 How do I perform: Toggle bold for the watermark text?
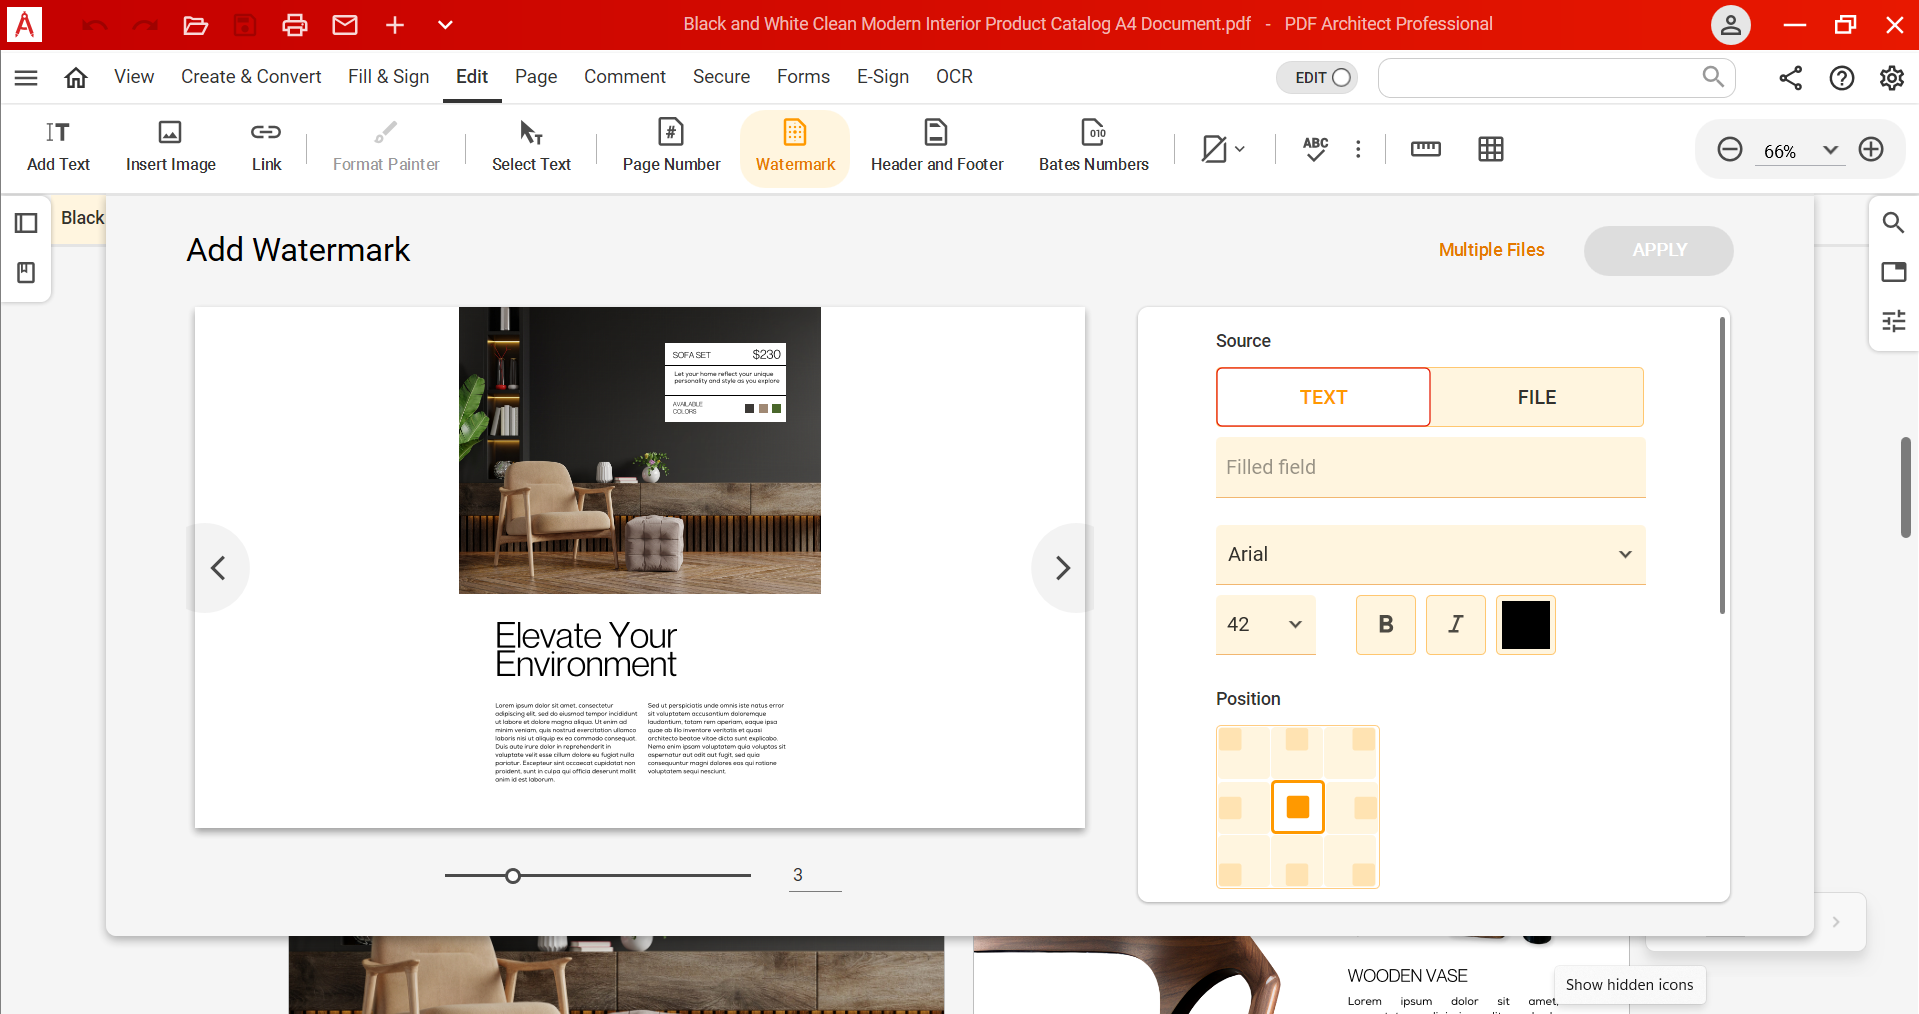point(1384,624)
